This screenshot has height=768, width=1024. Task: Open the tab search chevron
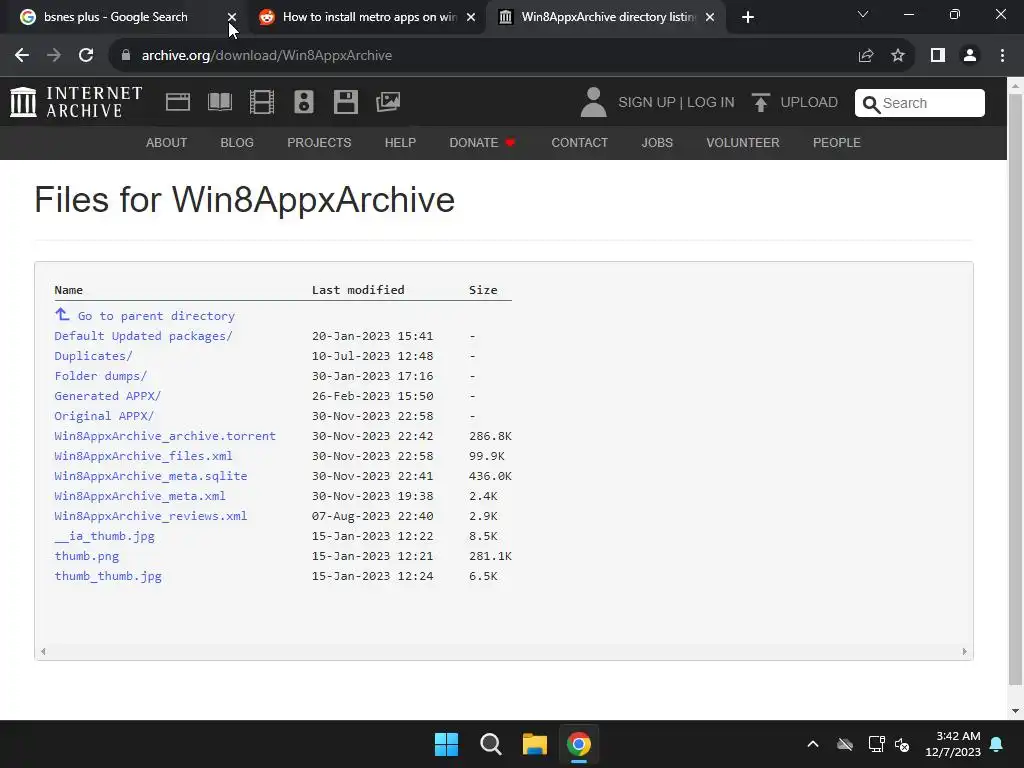[x=863, y=14]
